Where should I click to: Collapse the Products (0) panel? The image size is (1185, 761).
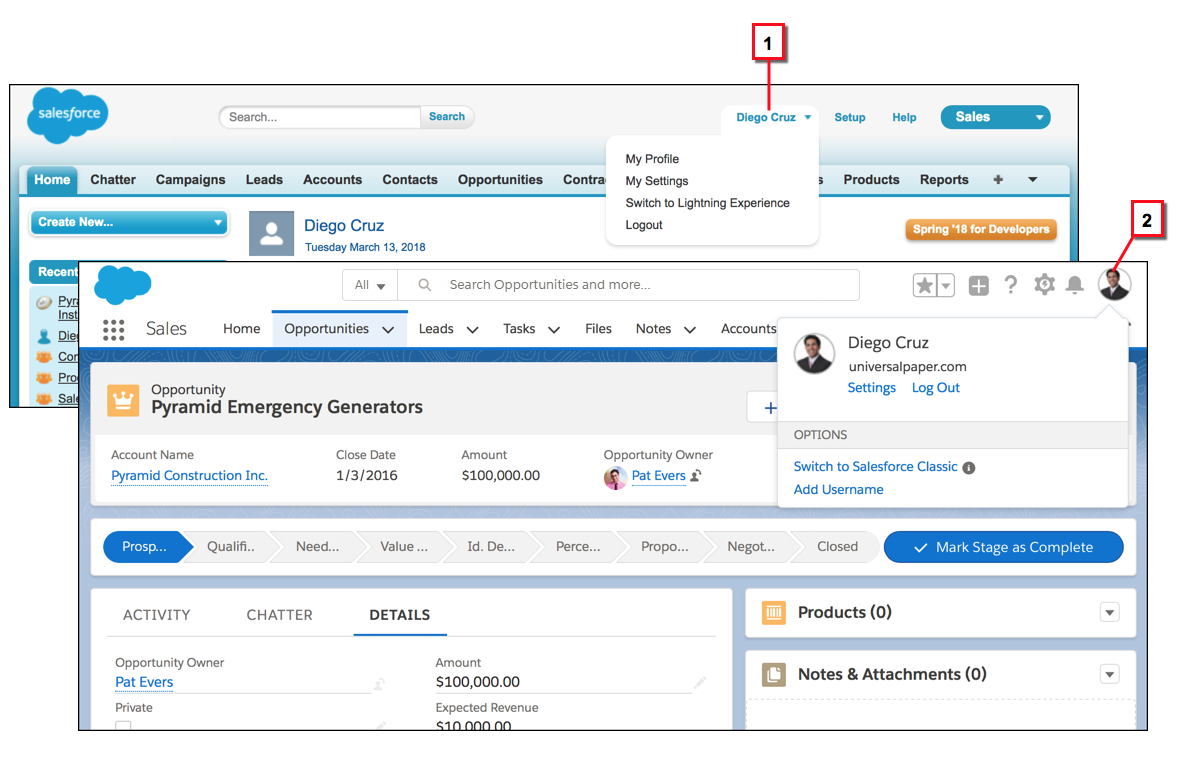pos(1109,612)
